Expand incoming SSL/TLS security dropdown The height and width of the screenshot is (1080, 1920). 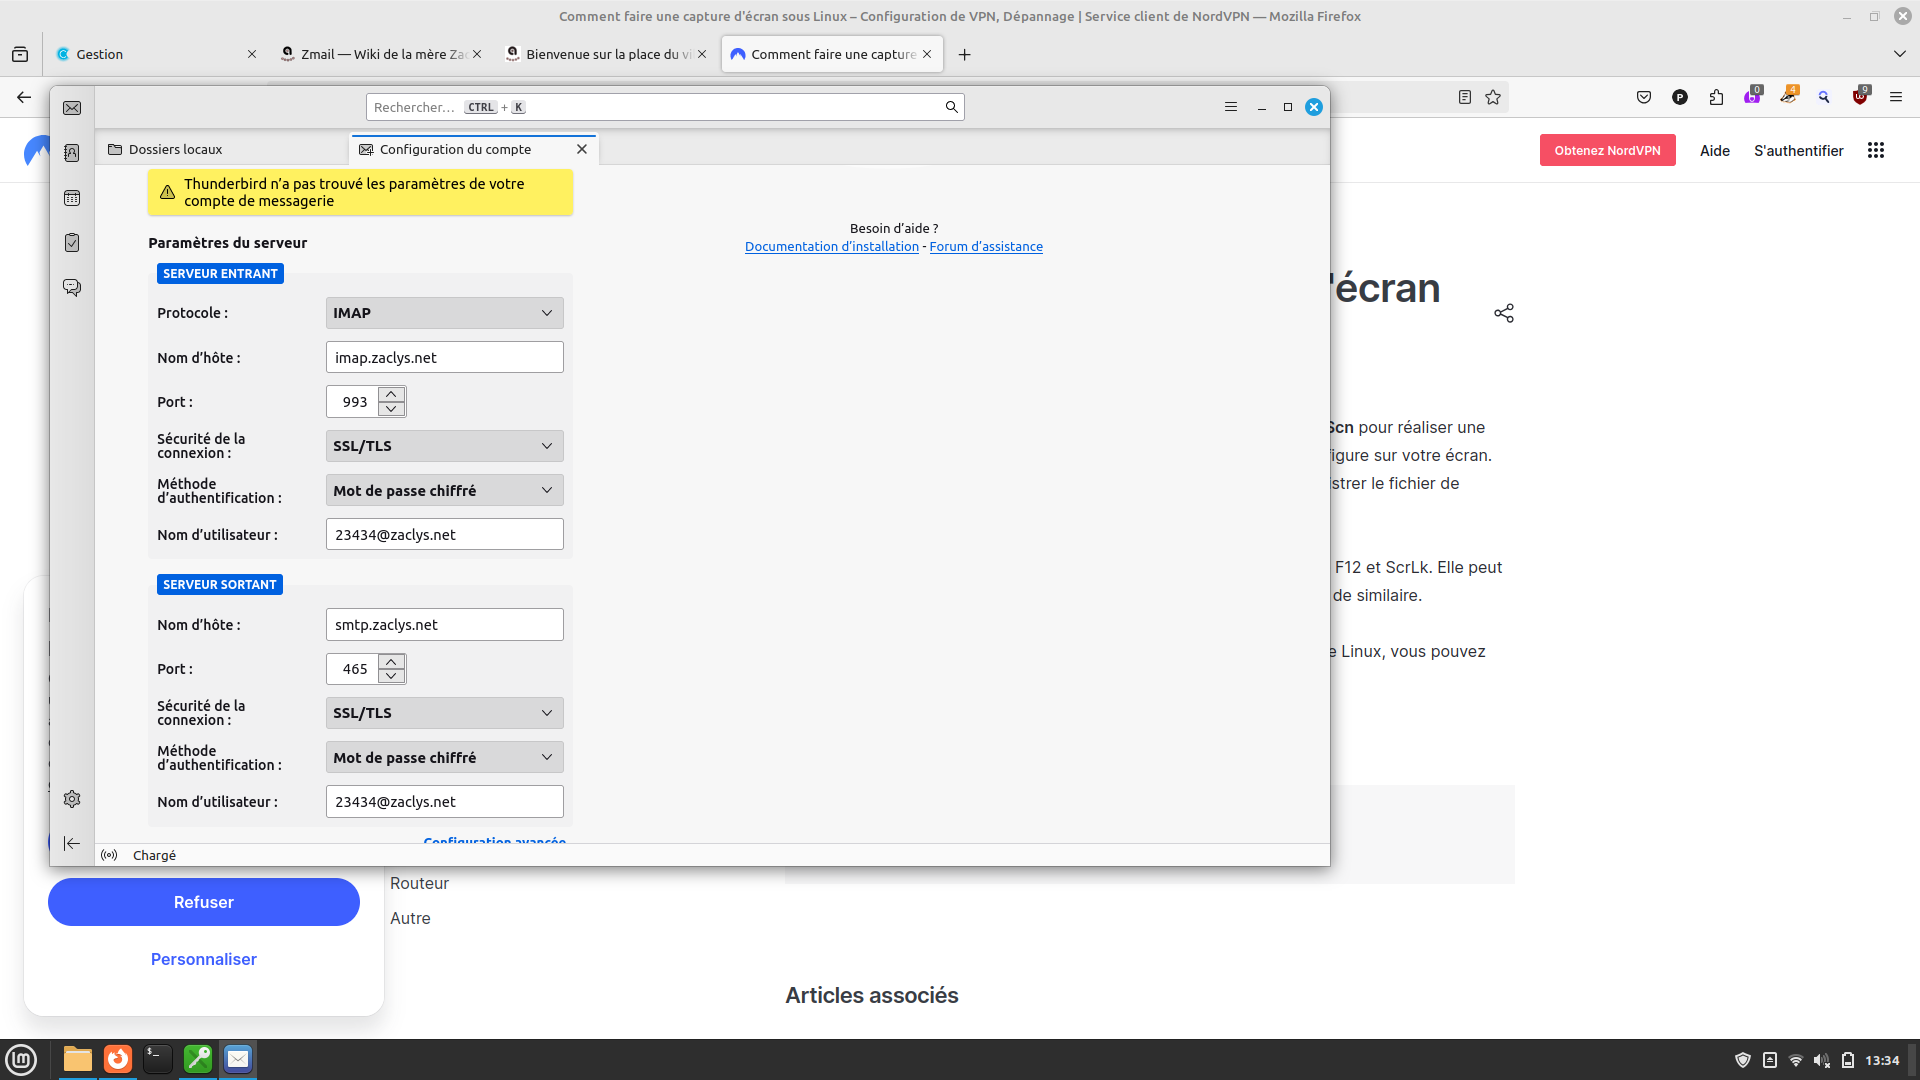pos(444,446)
